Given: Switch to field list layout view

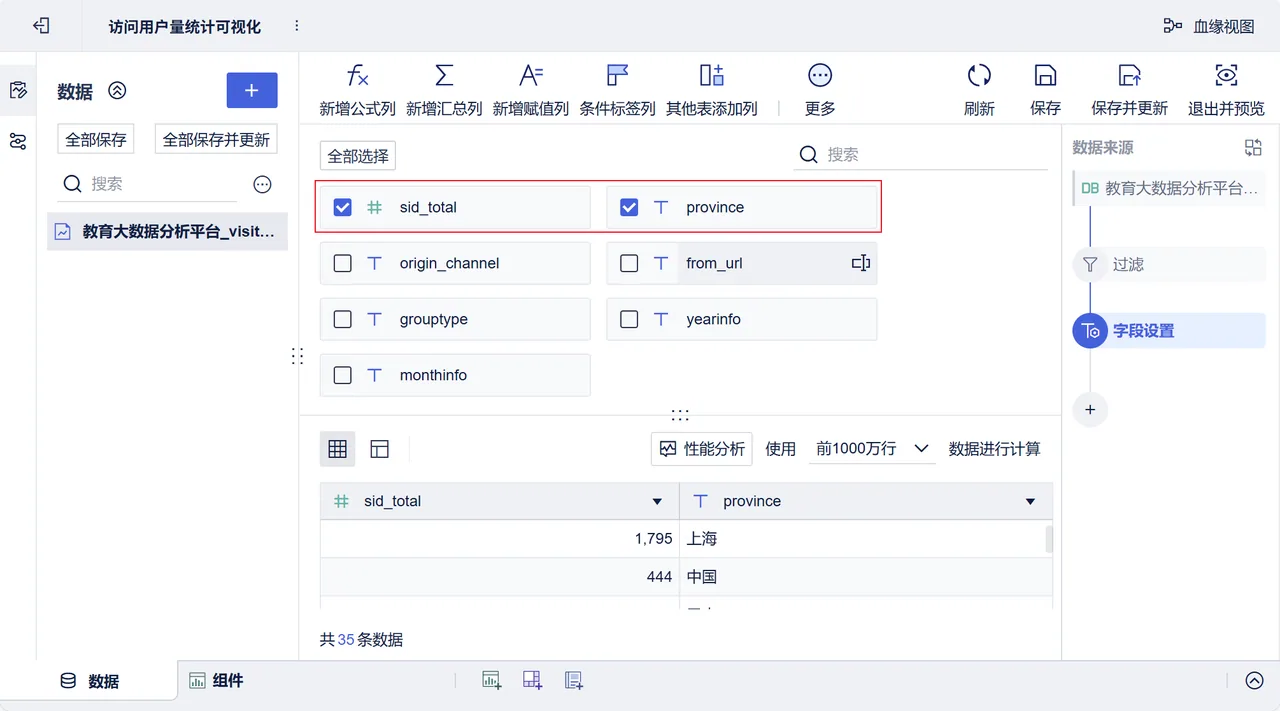Looking at the screenshot, I should pyautogui.click(x=379, y=449).
